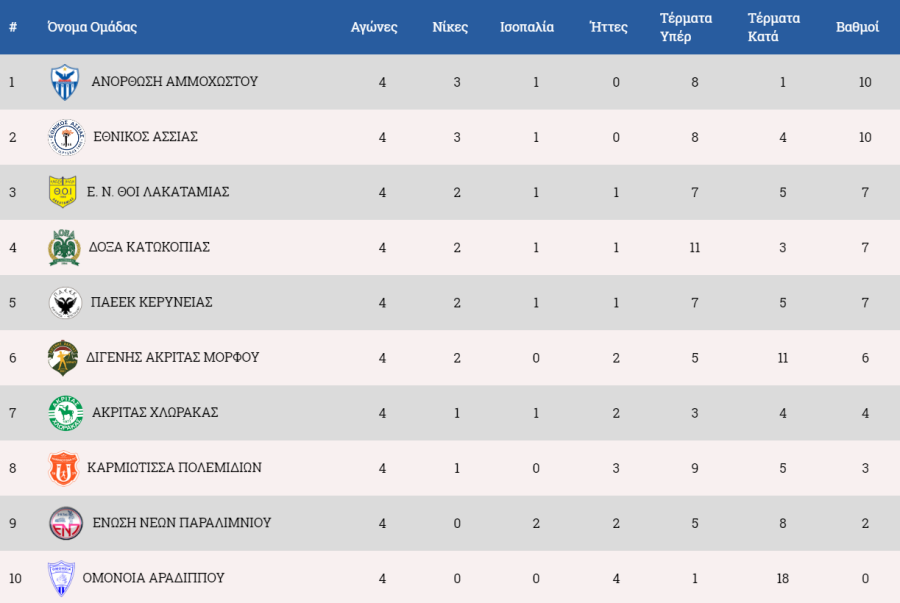Open team ΟΜΟΝΟΙΑ ΑΡΑΔΙΠΠΟΥ
The width and height of the screenshot is (900, 603).
153,577
